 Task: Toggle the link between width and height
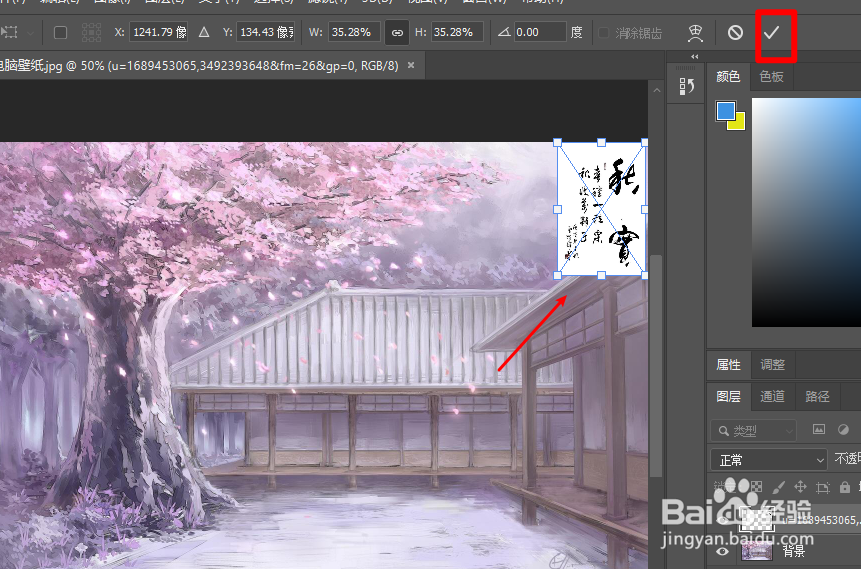tap(397, 32)
